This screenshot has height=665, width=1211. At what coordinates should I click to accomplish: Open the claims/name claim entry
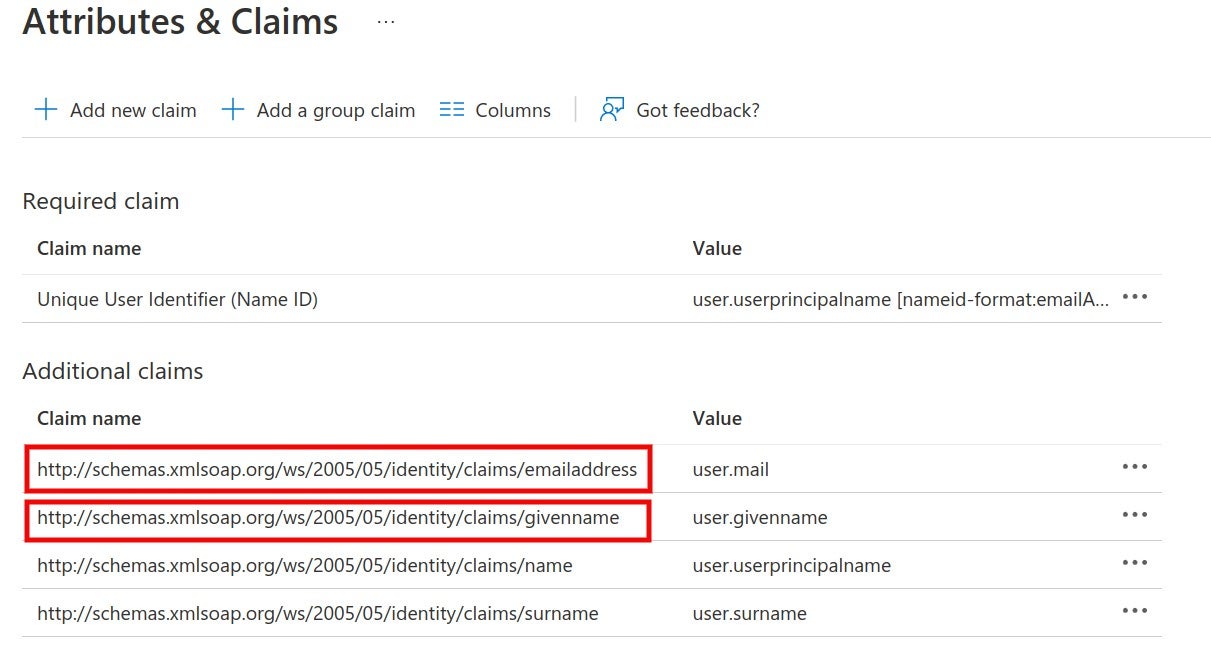pos(304,565)
